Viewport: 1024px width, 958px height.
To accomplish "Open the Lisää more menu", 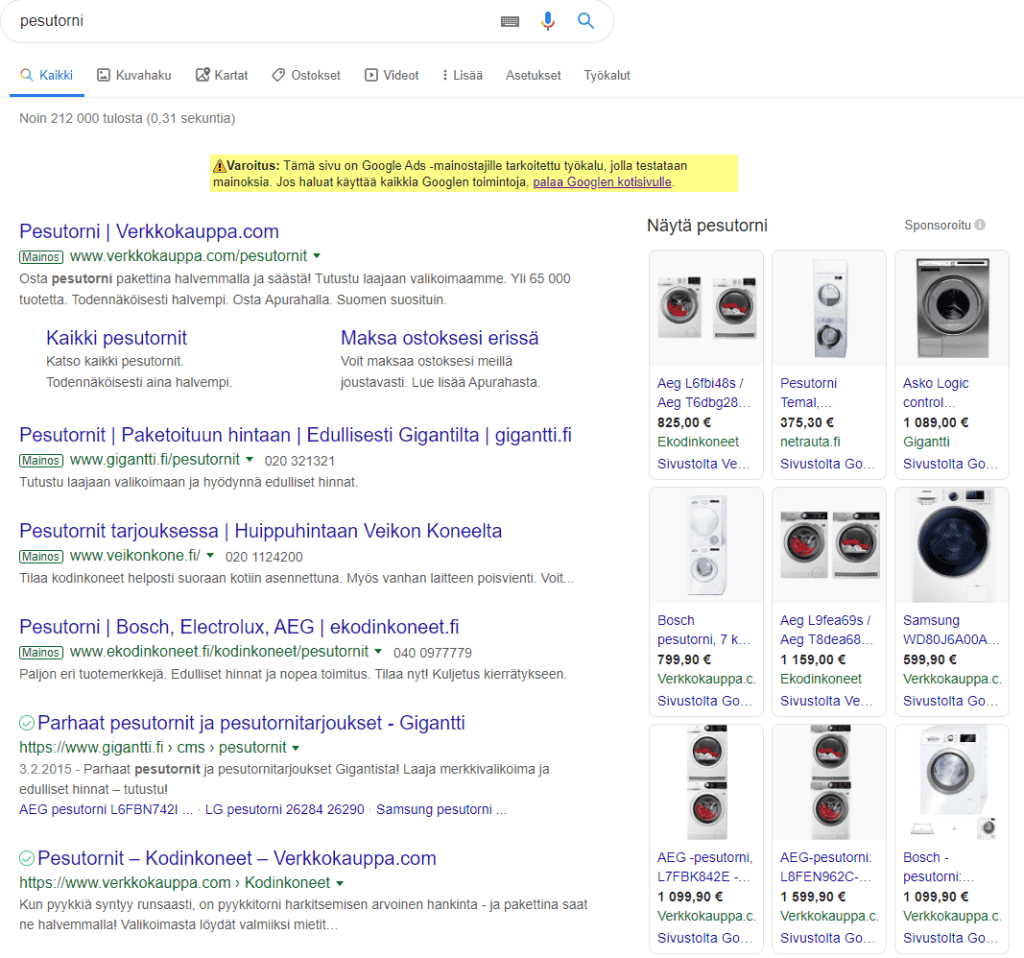I will (x=462, y=75).
